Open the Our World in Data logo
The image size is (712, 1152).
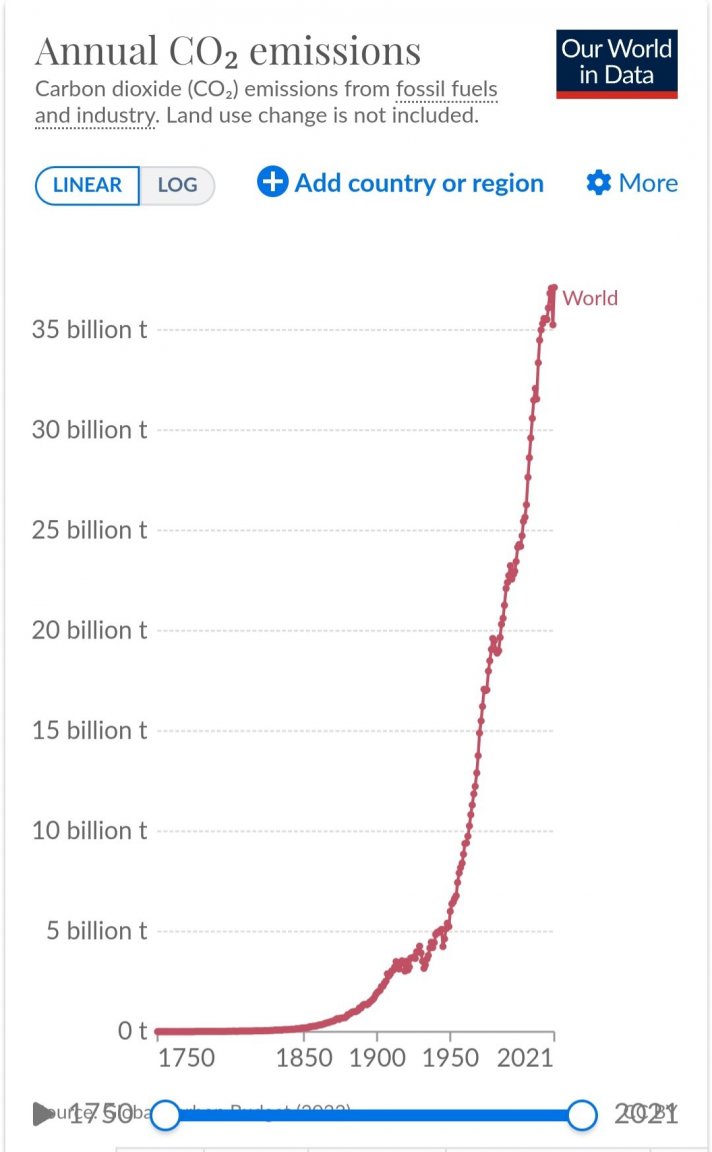coord(616,64)
